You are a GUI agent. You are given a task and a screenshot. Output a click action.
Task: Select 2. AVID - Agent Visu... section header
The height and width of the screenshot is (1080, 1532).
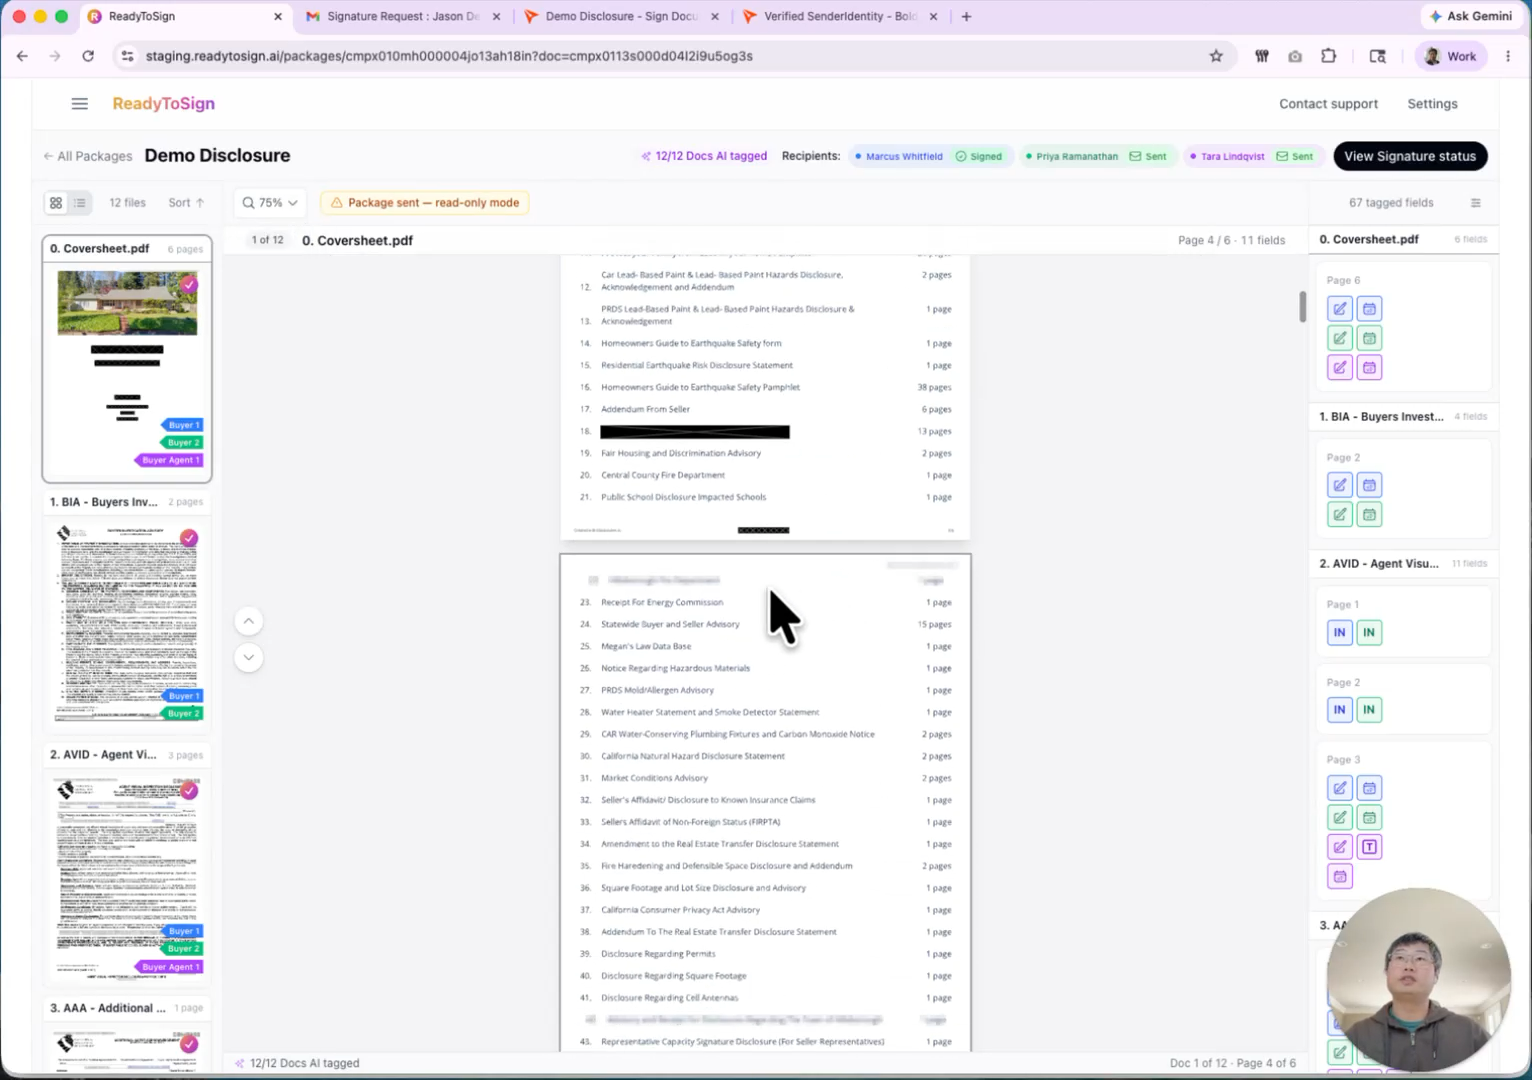coord(1403,564)
